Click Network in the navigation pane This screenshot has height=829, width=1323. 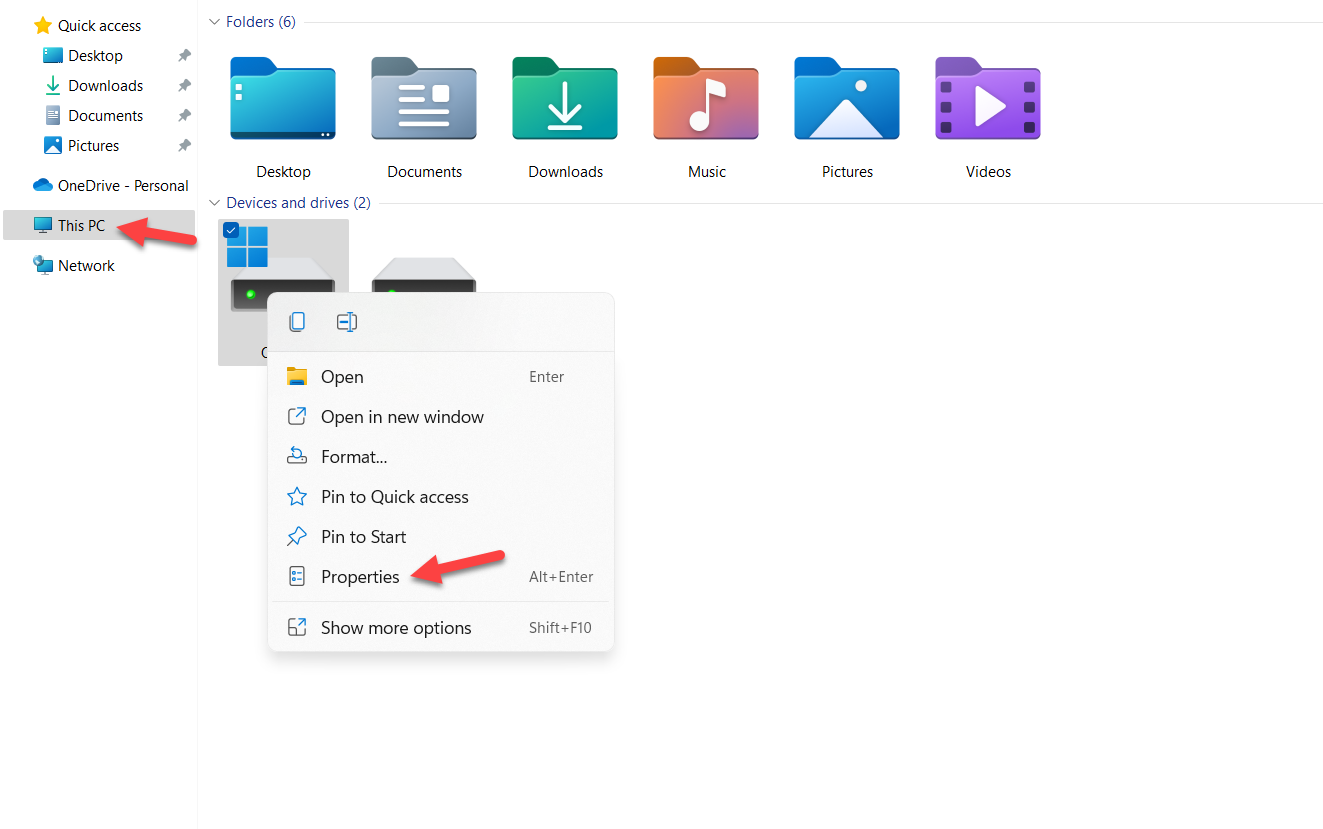point(86,266)
